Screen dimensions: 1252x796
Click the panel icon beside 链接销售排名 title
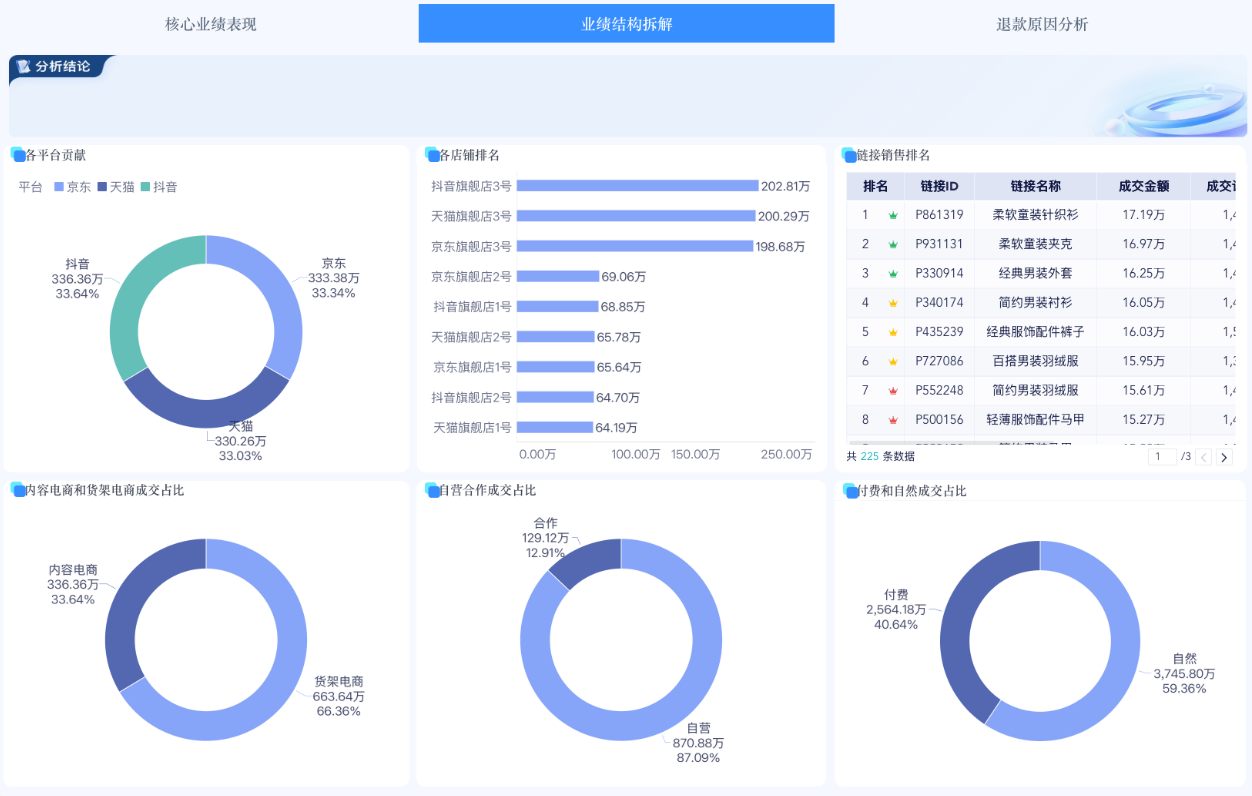click(847, 155)
